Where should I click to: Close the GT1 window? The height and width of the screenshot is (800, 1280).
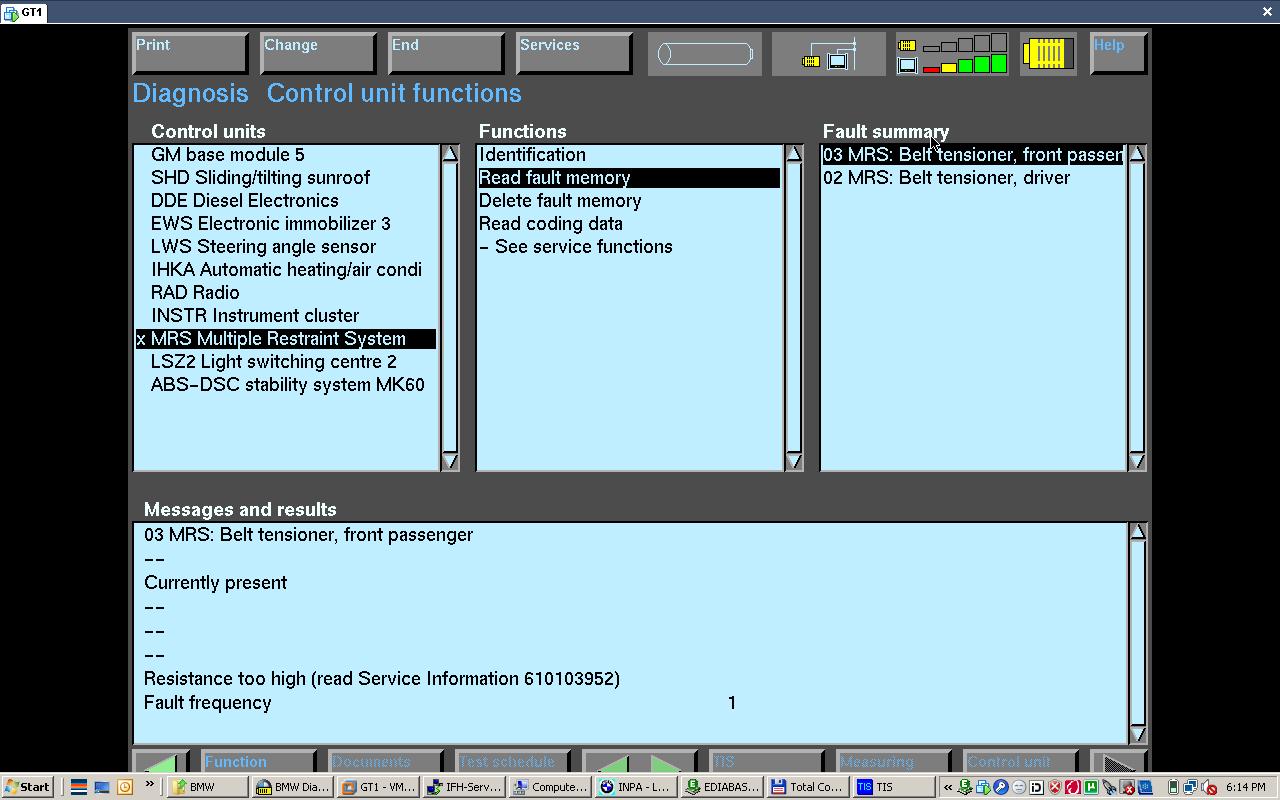point(1267,12)
